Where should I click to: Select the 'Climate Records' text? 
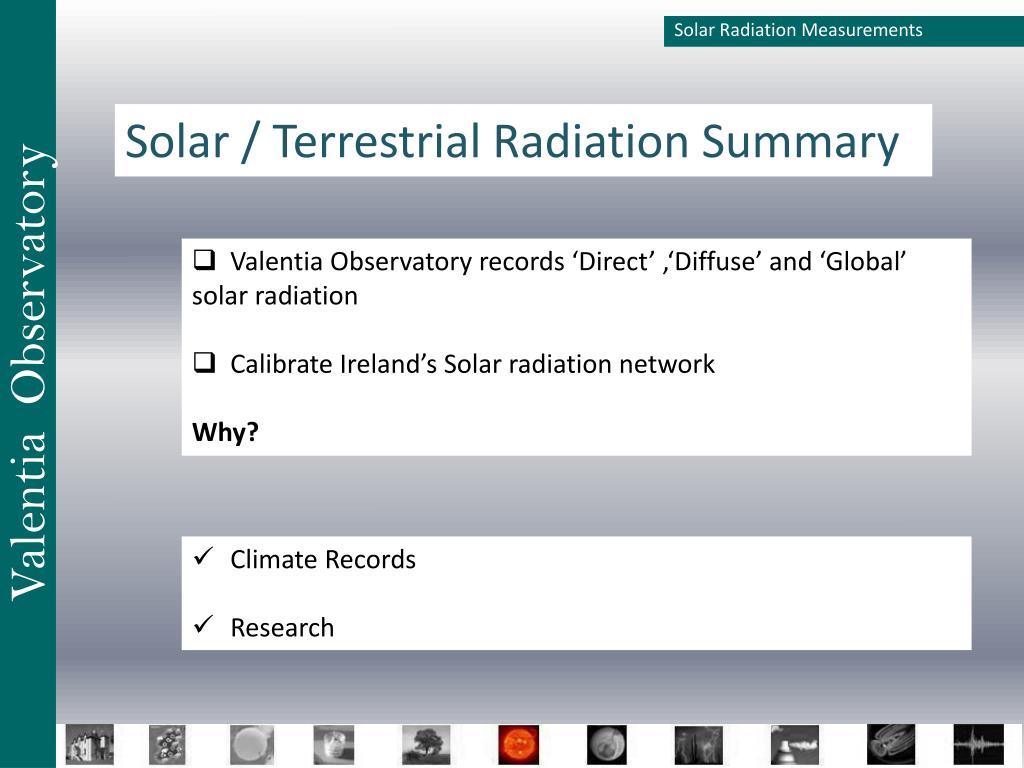(323, 559)
